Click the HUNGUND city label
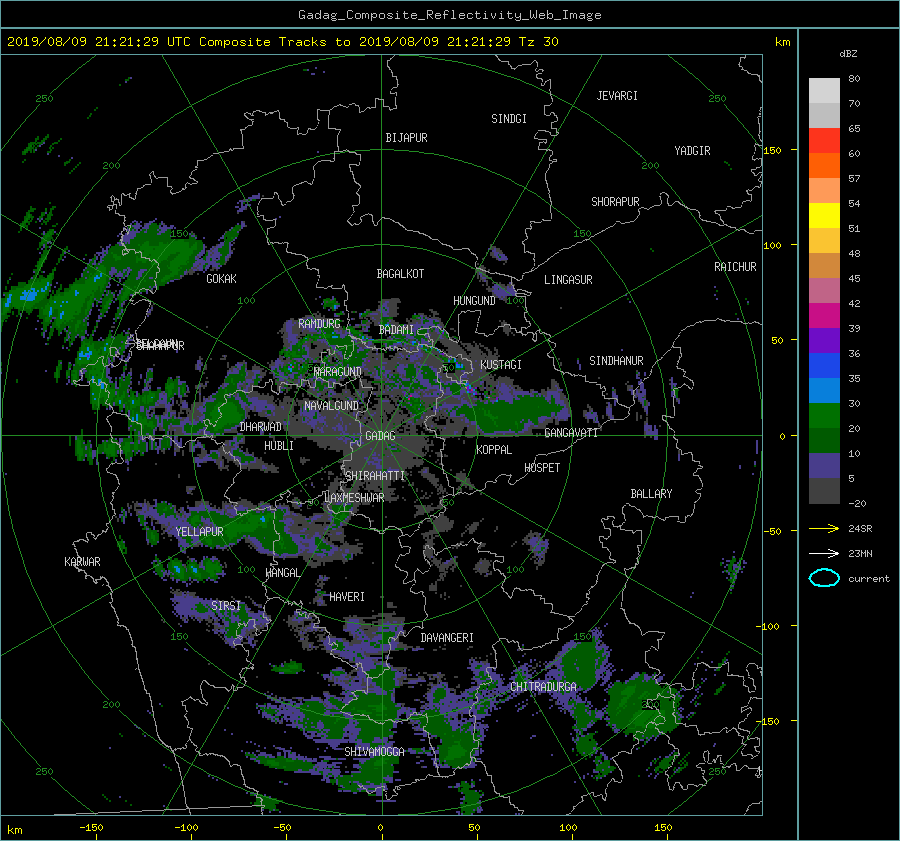 474,301
